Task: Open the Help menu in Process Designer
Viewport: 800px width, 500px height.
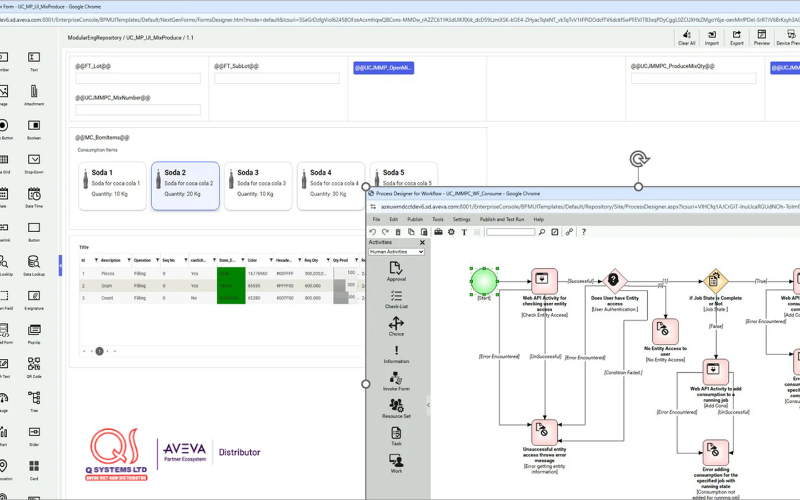Action: 538,219
